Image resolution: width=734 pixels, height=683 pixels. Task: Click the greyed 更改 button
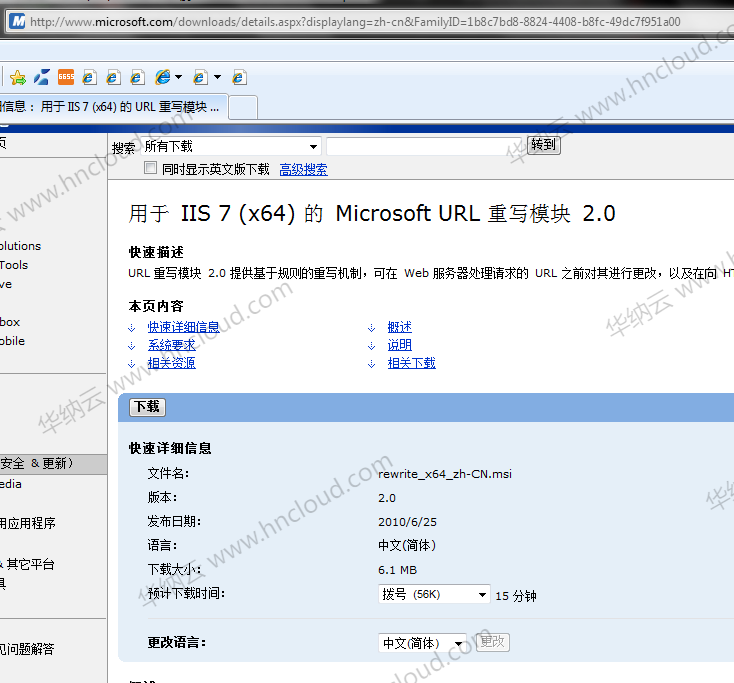pyautogui.click(x=492, y=642)
